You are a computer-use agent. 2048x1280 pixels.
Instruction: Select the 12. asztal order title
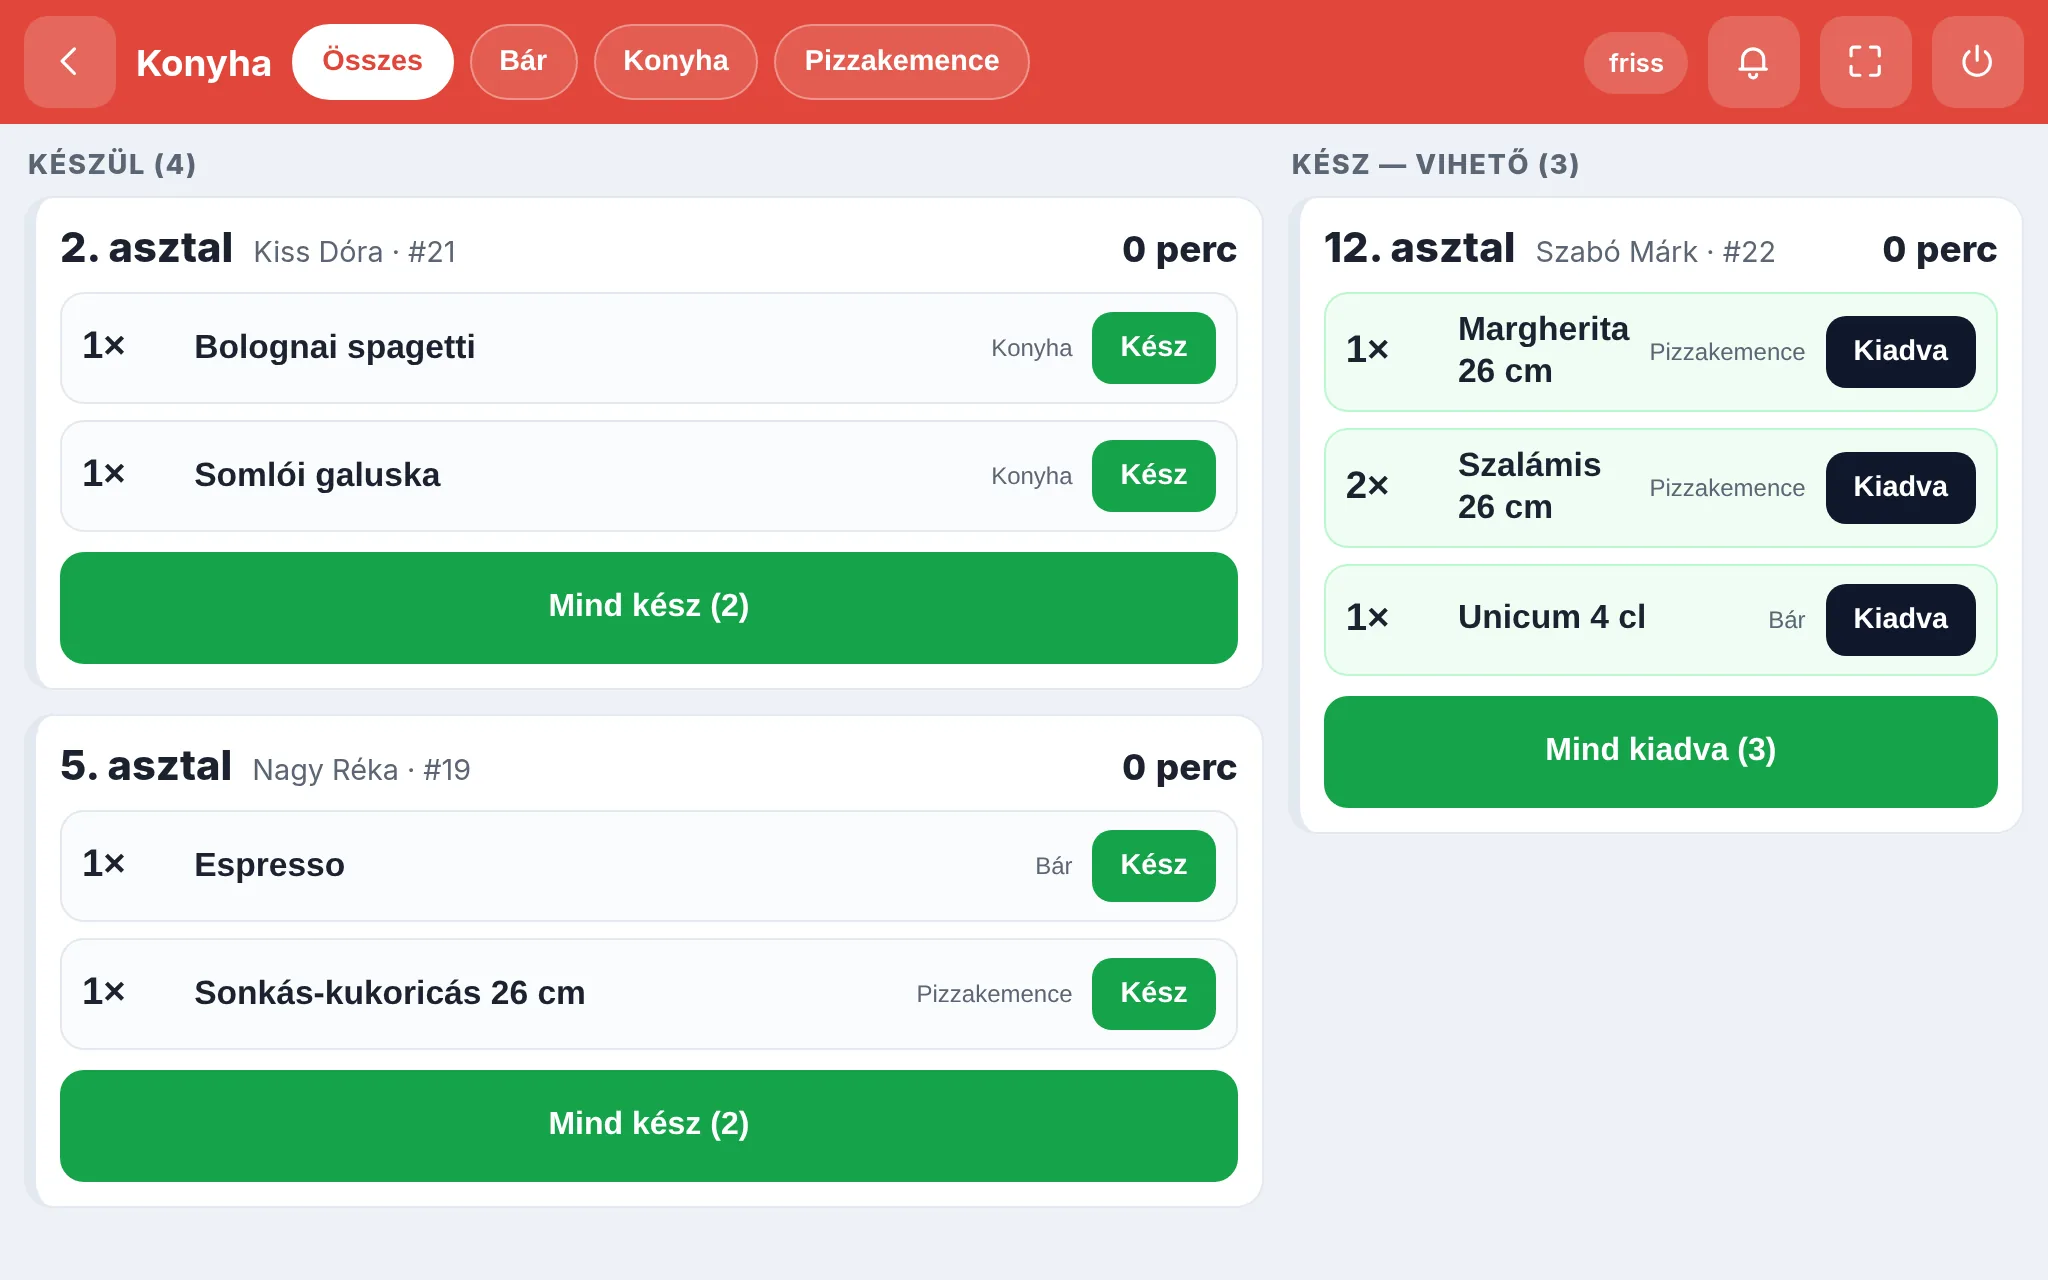point(1420,248)
